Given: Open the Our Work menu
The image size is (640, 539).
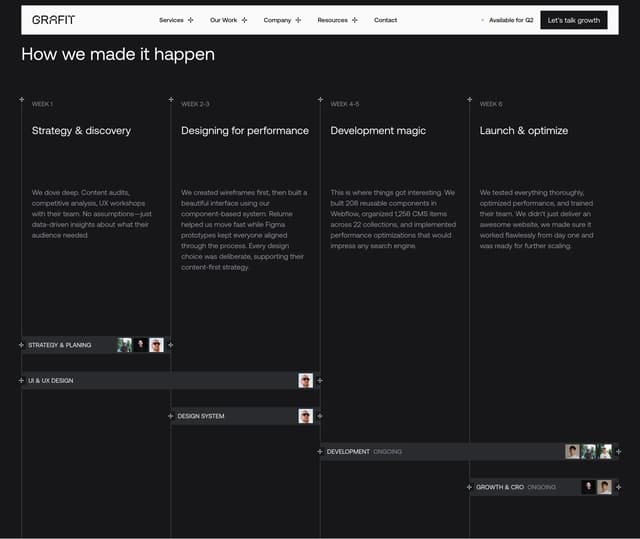Looking at the screenshot, I should point(223,20).
